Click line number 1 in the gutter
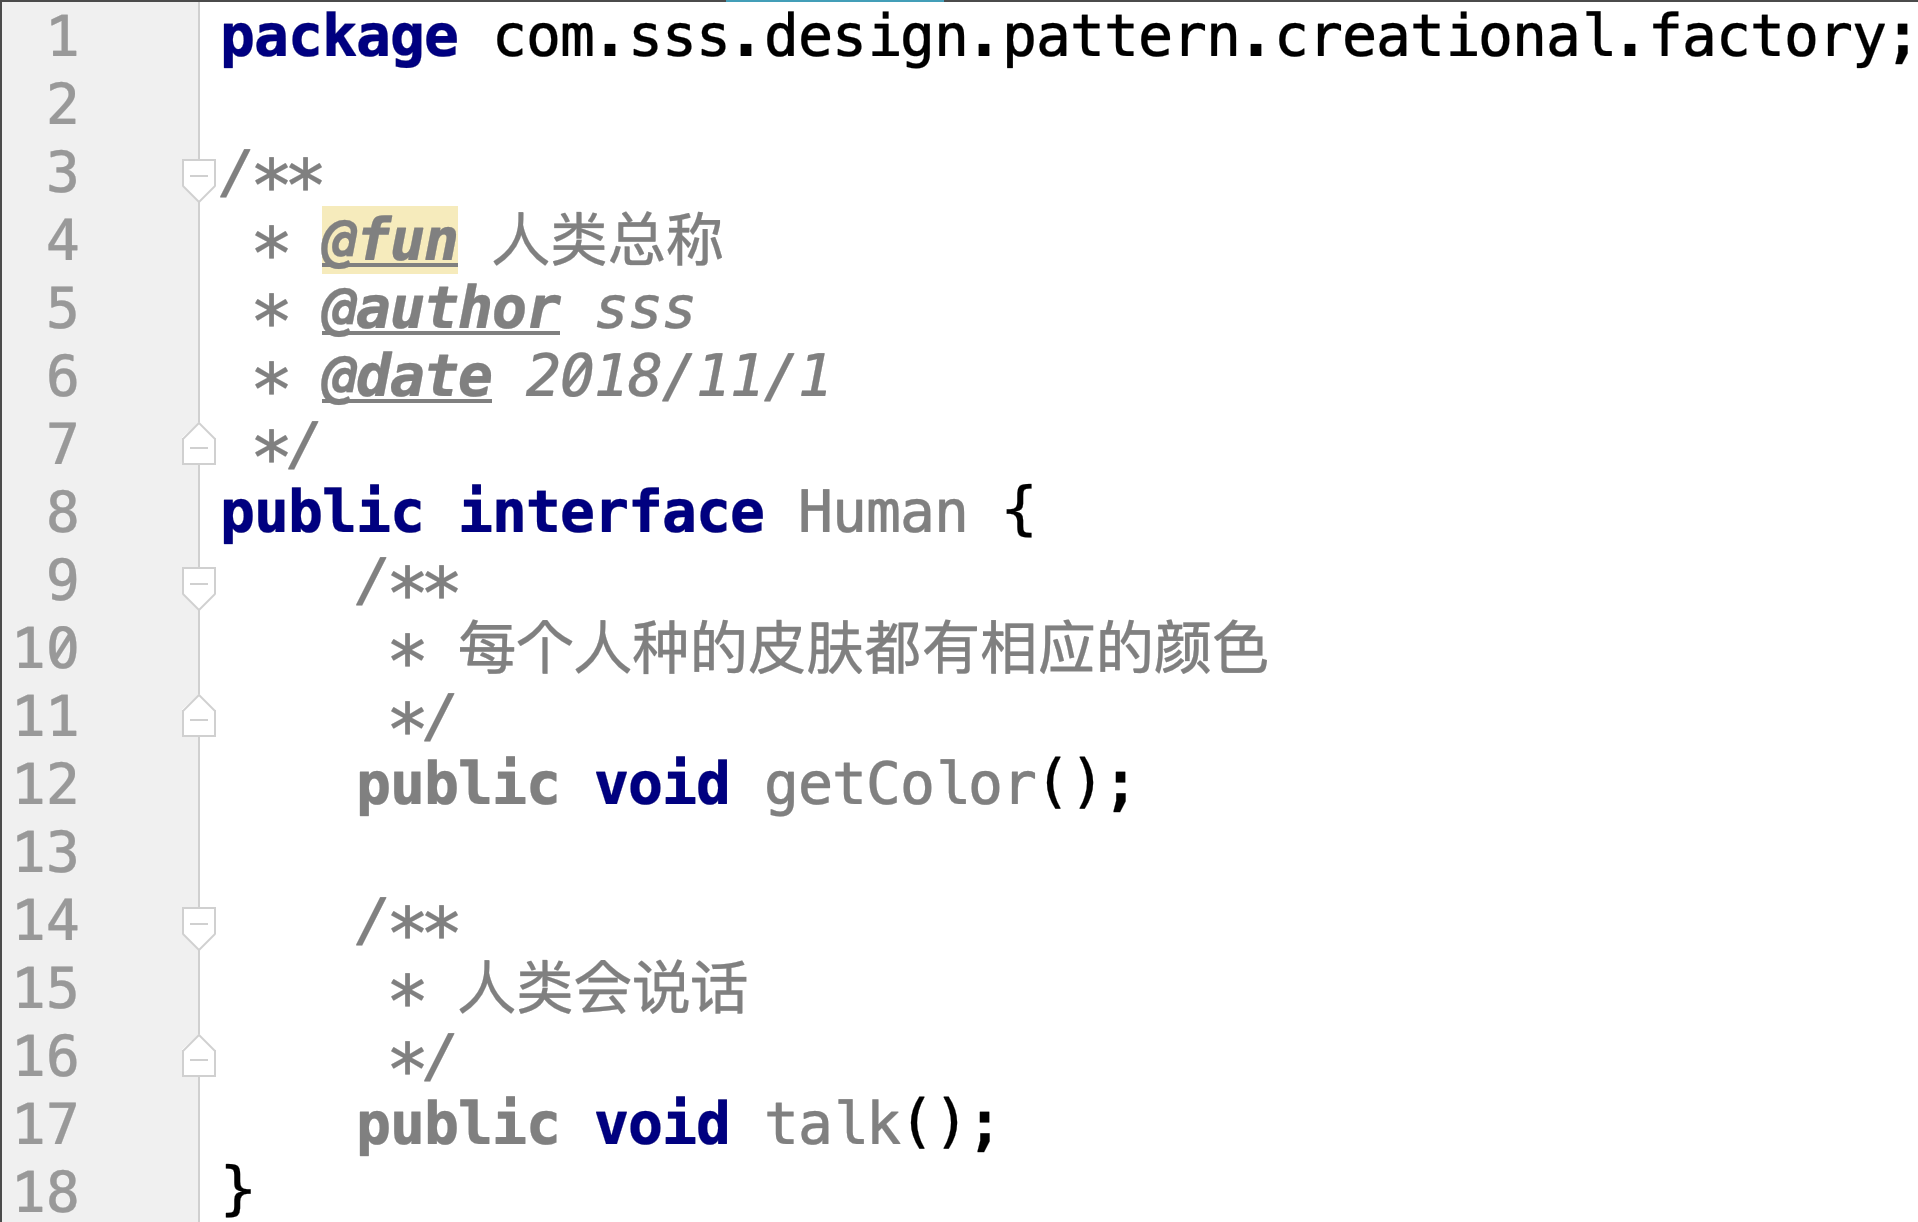Screen dimensions: 1918x1222 pyautogui.click(x=62, y=38)
